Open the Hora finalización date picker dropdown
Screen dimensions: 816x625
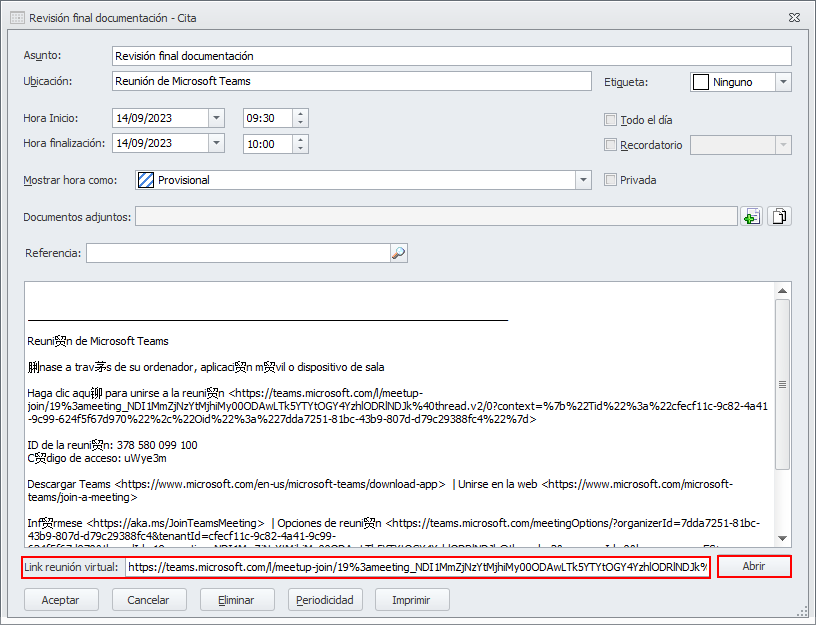tap(216, 143)
